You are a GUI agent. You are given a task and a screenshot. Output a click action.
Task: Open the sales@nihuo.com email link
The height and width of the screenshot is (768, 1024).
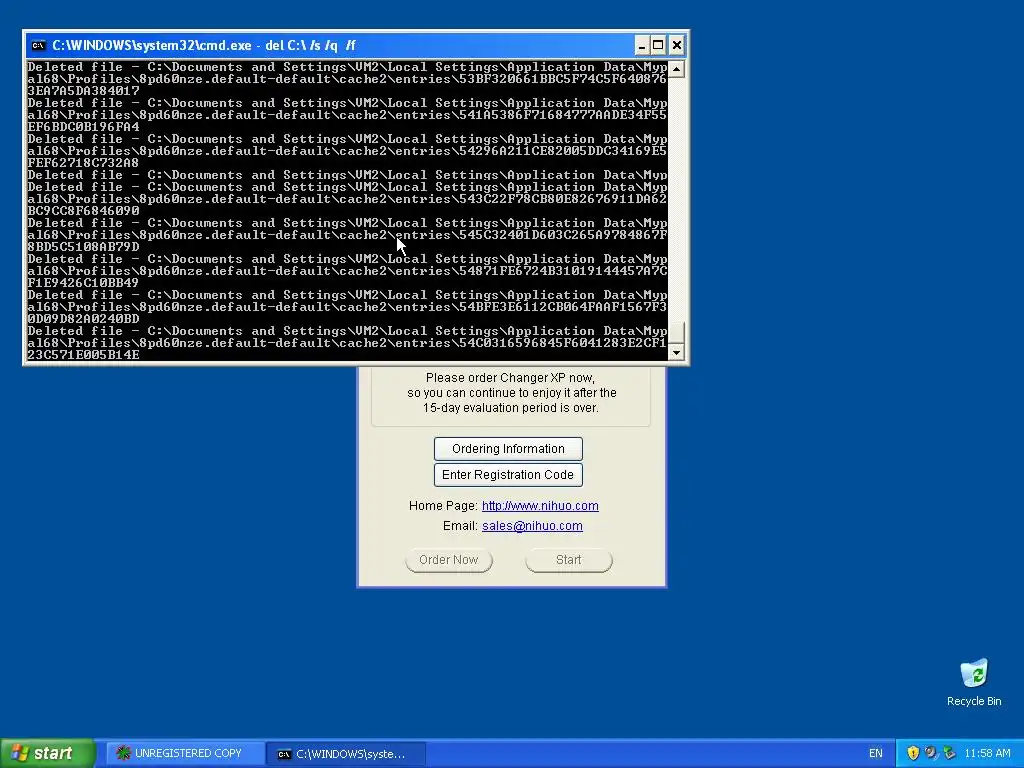tap(532, 526)
